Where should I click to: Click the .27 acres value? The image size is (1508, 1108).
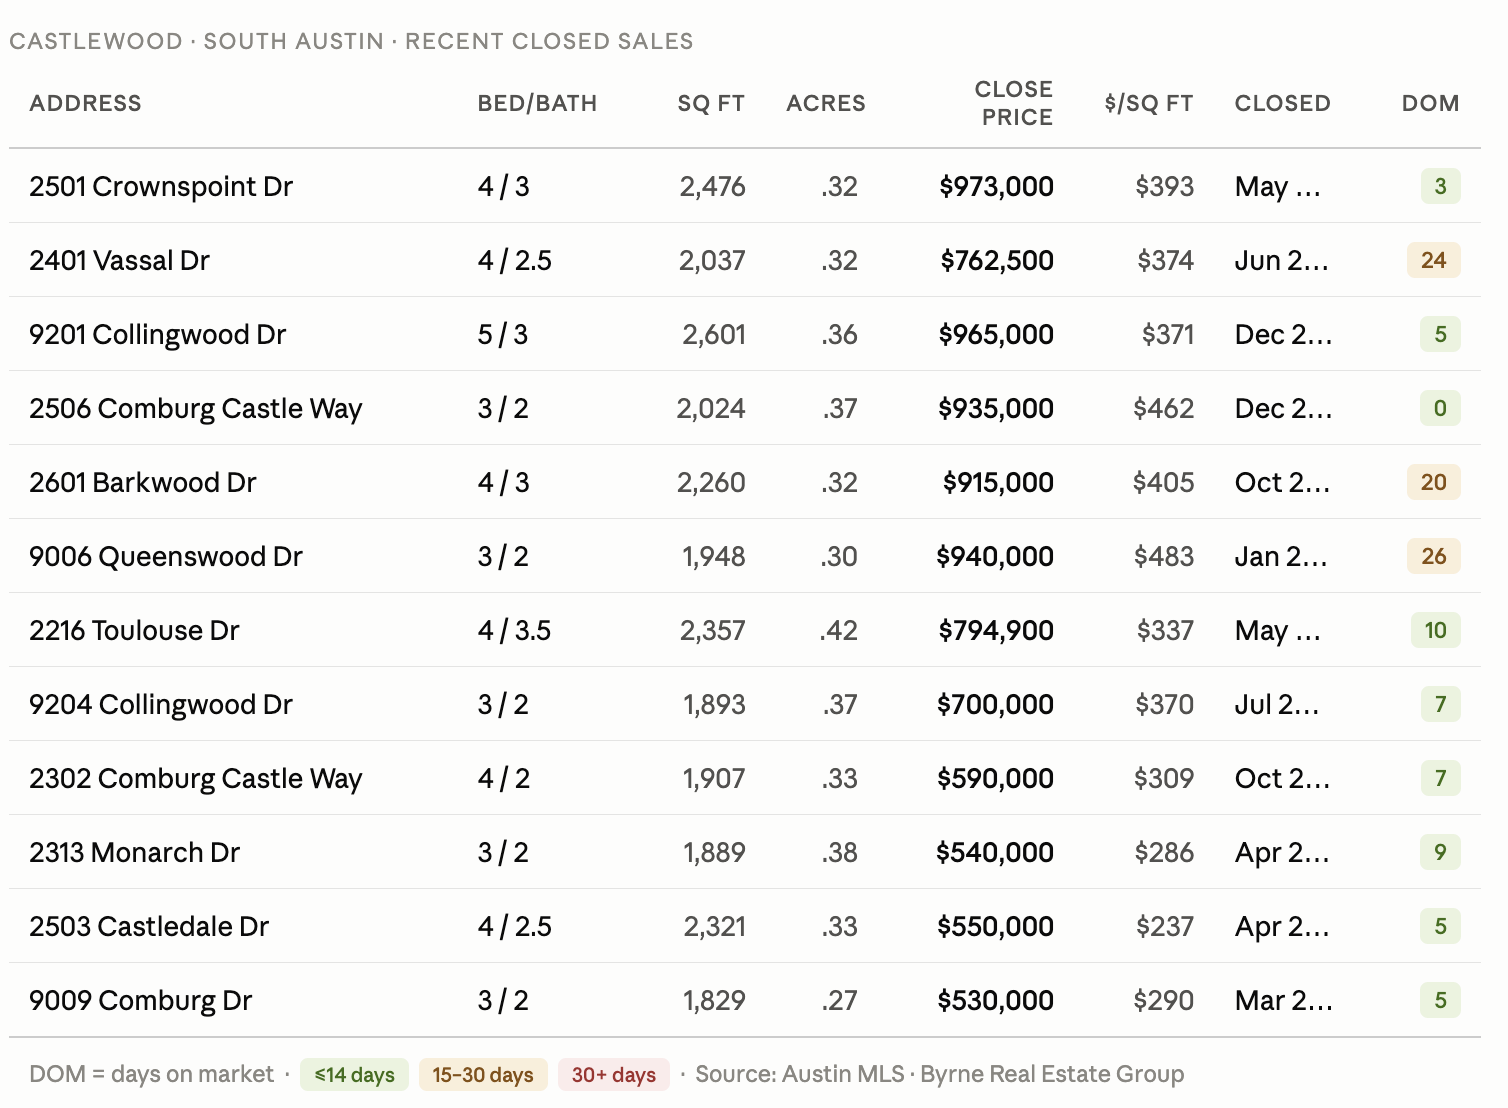[839, 1000]
